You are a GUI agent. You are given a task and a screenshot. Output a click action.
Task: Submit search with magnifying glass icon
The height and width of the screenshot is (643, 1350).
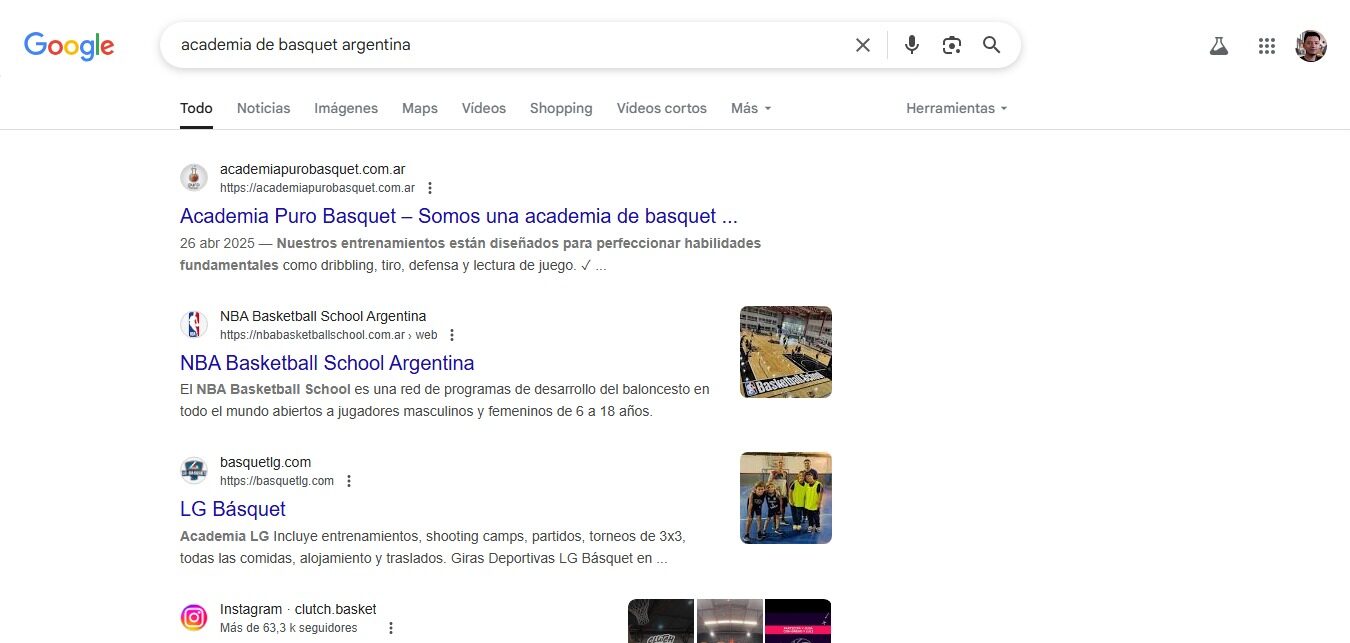click(x=992, y=45)
